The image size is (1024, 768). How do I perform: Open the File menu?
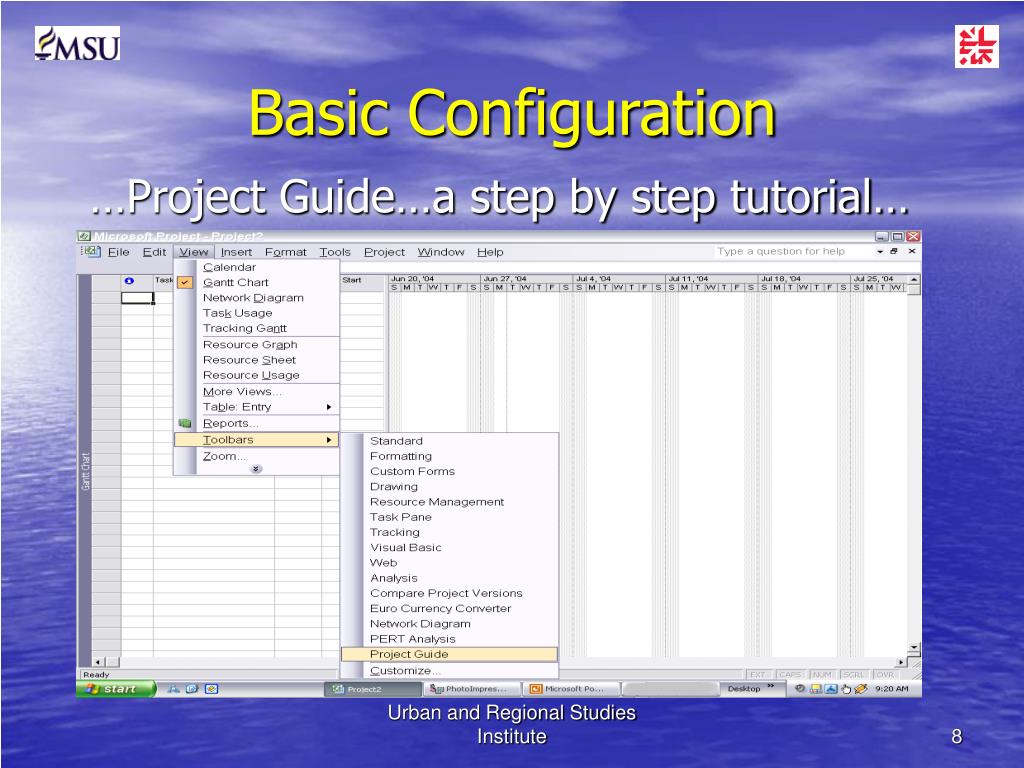118,252
